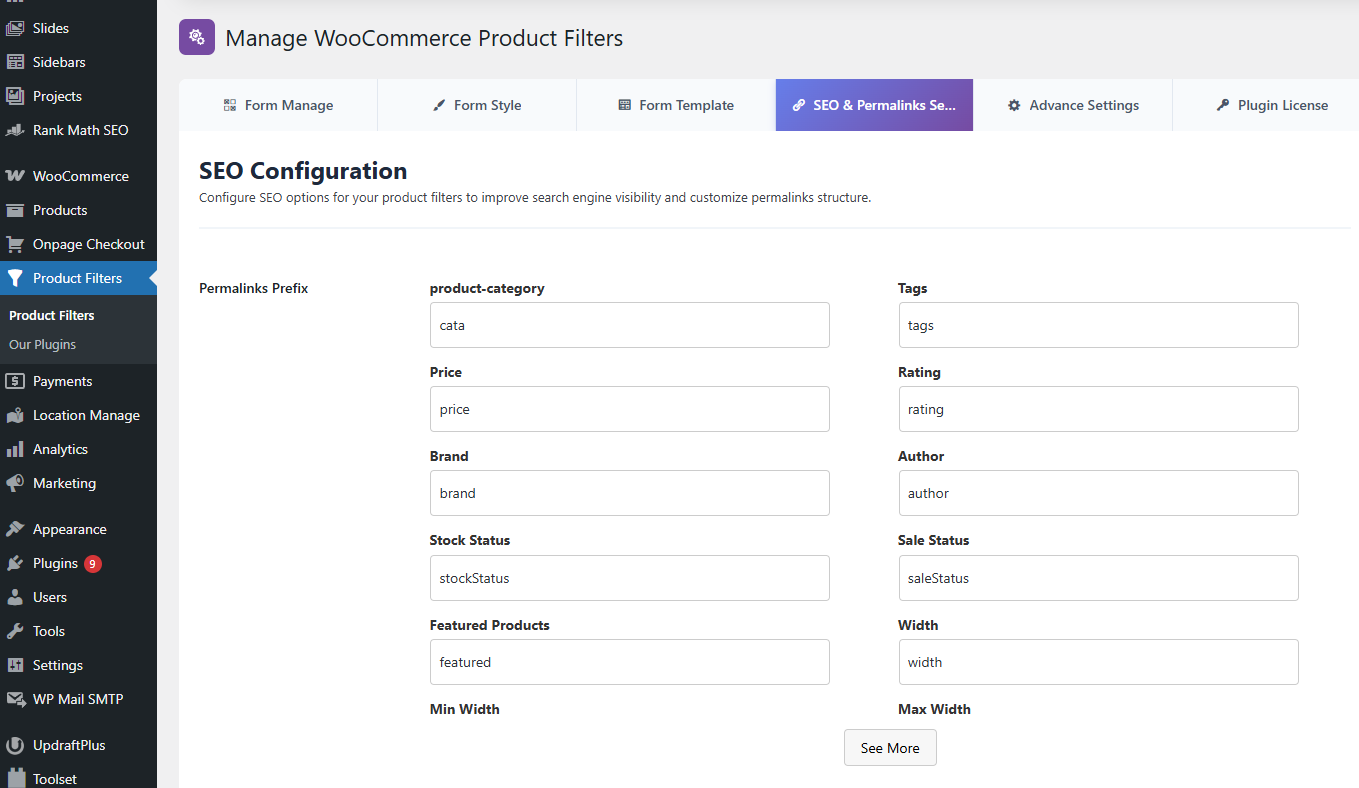This screenshot has height=788, width=1359.
Task: Click the Sale Status input field
Action: point(1098,578)
